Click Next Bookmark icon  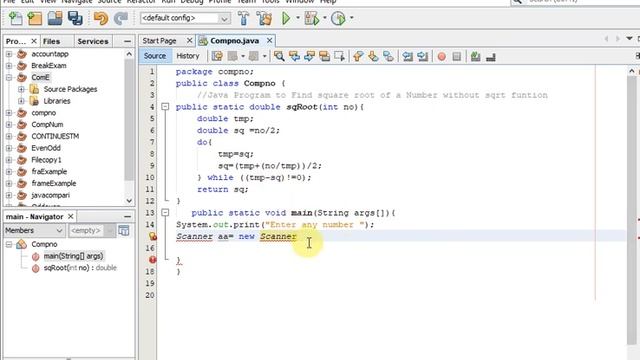[x=373, y=56]
